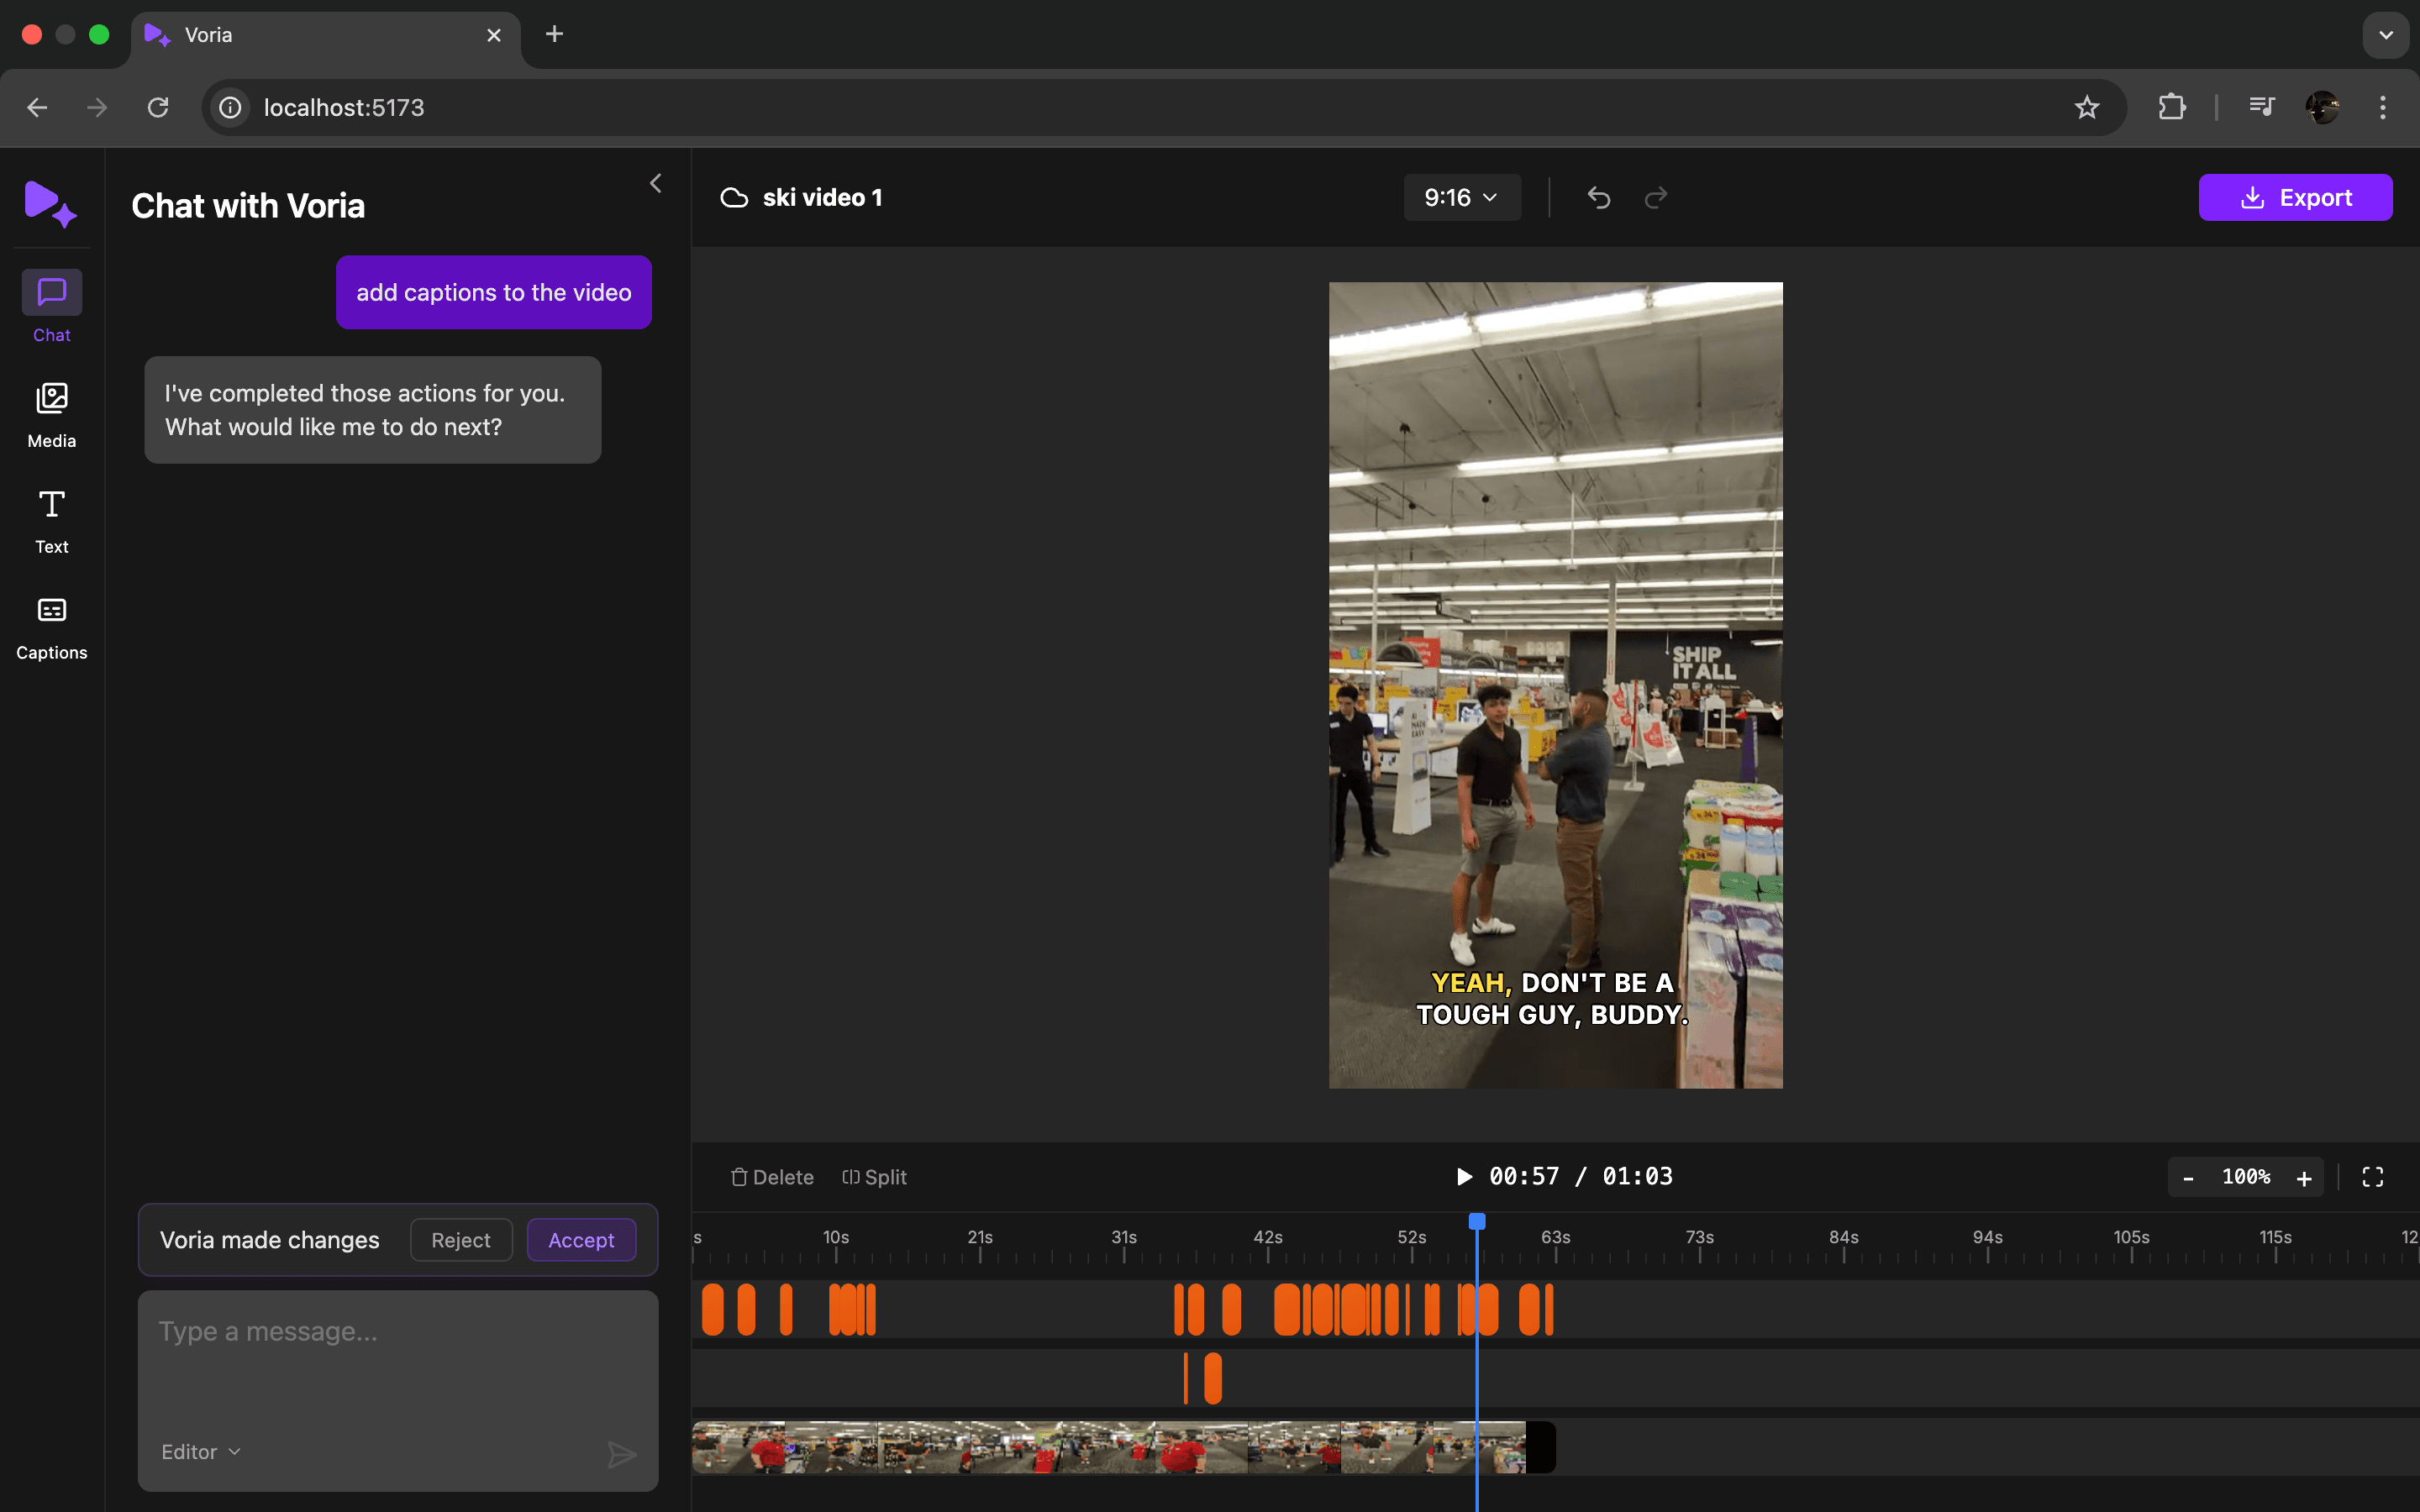Image resolution: width=2420 pixels, height=1512 pixels.
Task: Click the 00:57 / 01:03 timecode
Action: click(x=1581, y=1177)
